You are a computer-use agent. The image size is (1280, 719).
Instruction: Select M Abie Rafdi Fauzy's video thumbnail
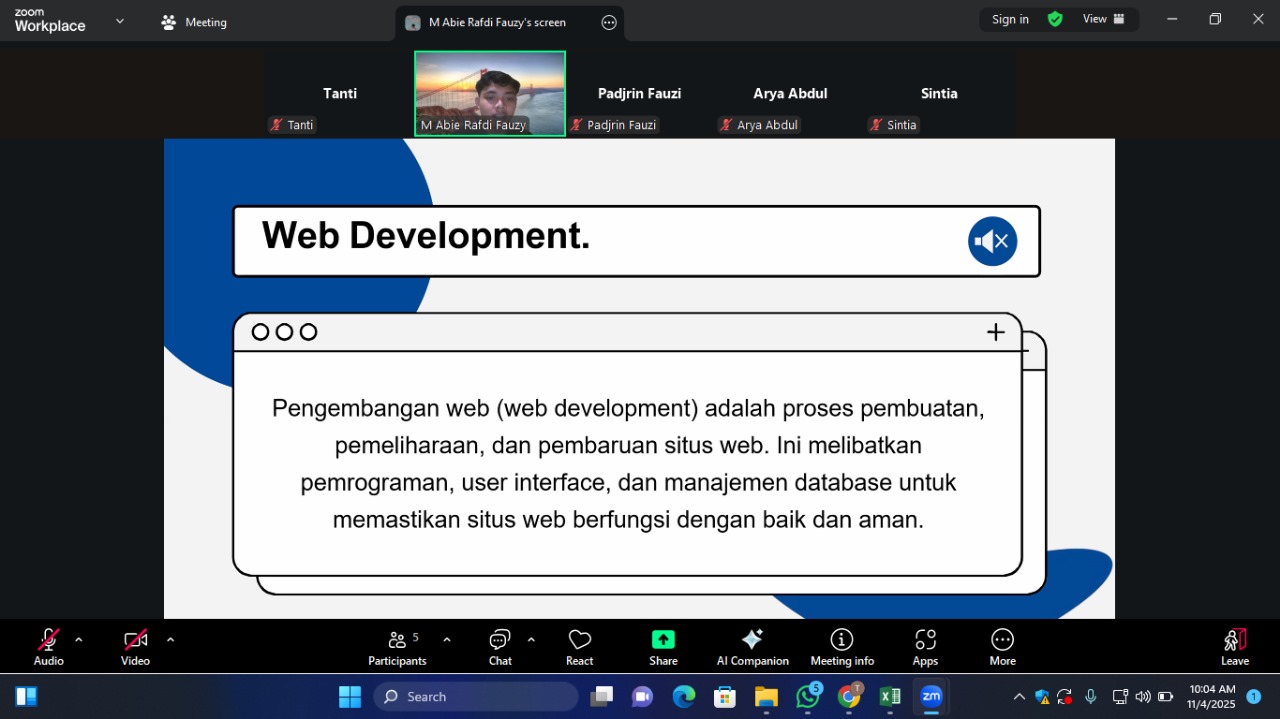pyautogui.click(x=490, y=93)
